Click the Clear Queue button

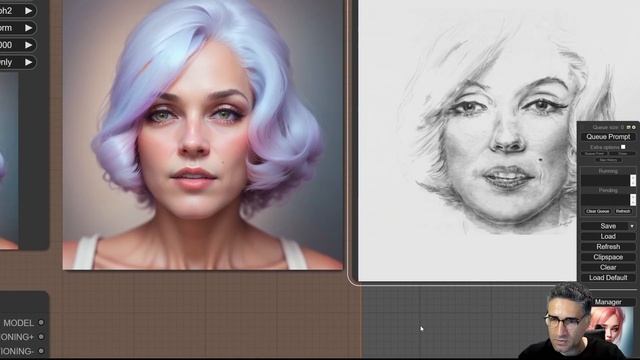(x=597, y=211)
